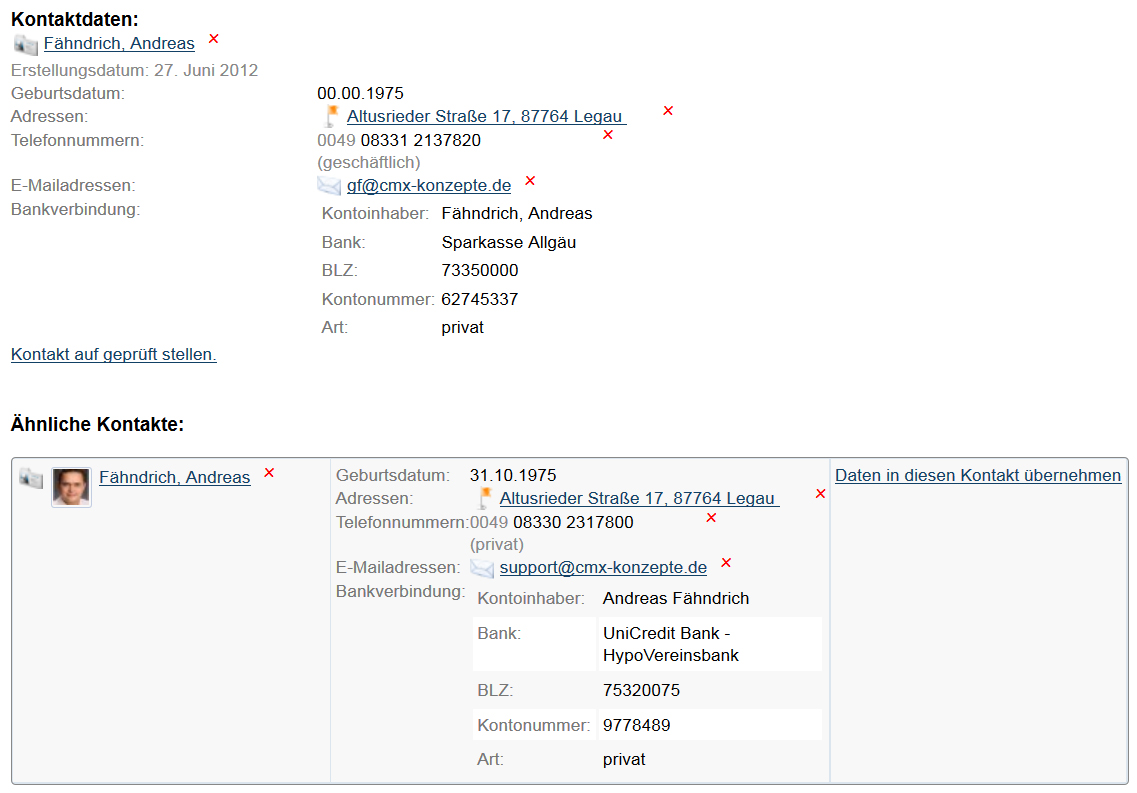Click orange flag icon before top Altusrieder Straße address
Image resolution: width=1137 pixels, height=793 pixels.
point(332,116)
